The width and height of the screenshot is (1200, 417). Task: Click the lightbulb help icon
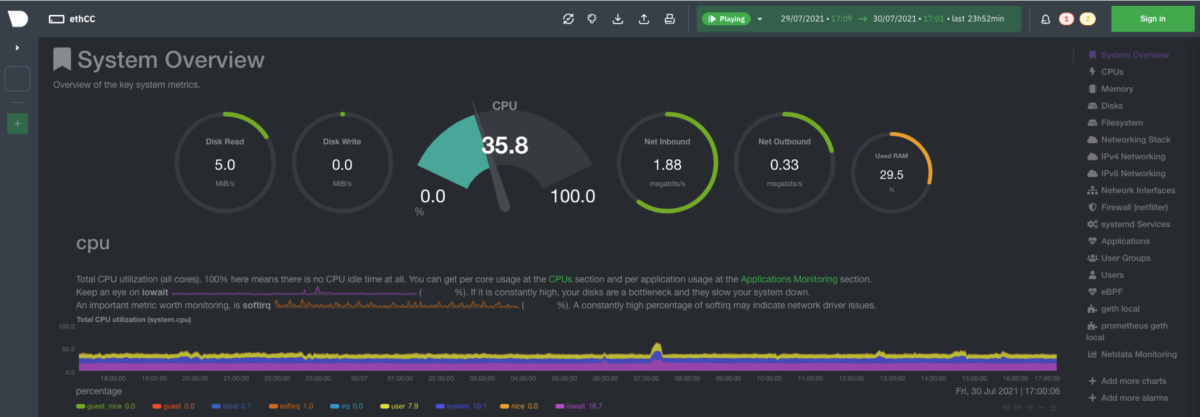[x=593, y=18]
